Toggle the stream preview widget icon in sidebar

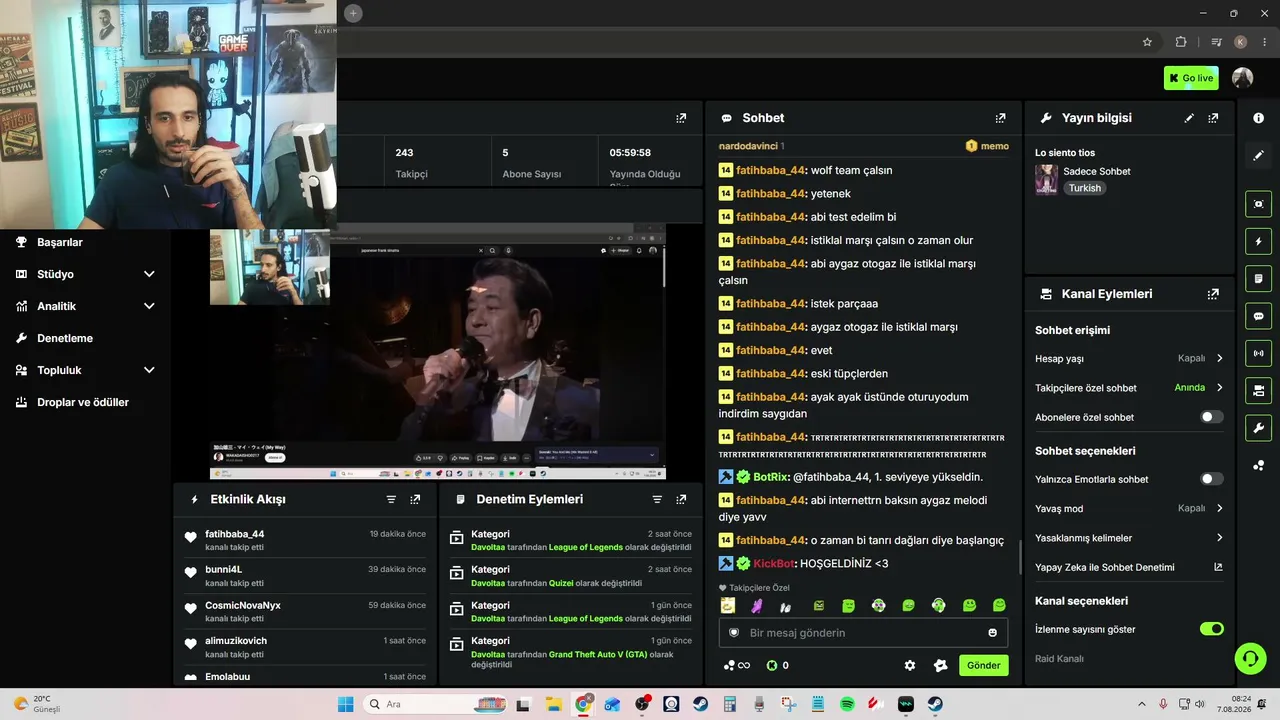coord(1258,204)
